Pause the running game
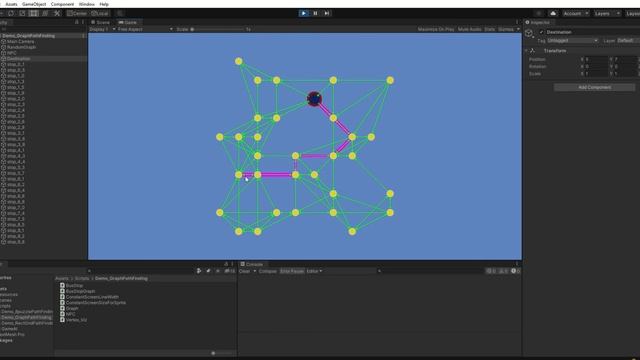 (315, 13)
